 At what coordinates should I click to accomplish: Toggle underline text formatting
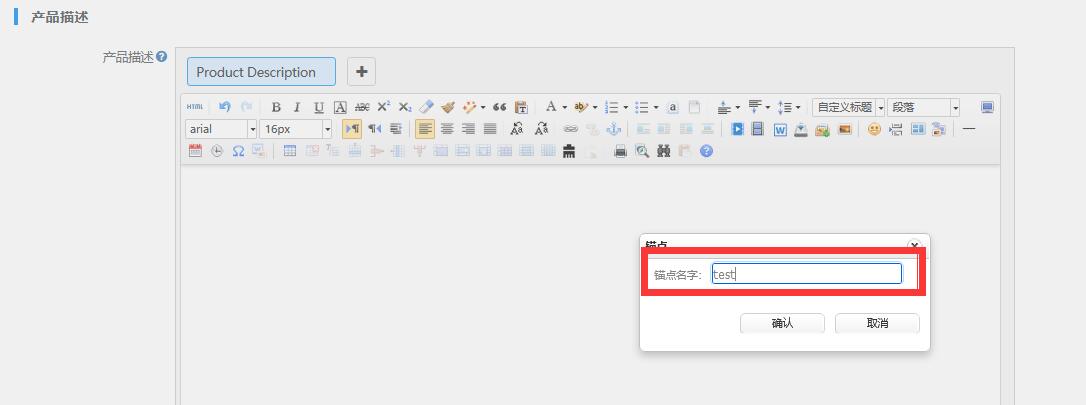[x=318, y=107]
